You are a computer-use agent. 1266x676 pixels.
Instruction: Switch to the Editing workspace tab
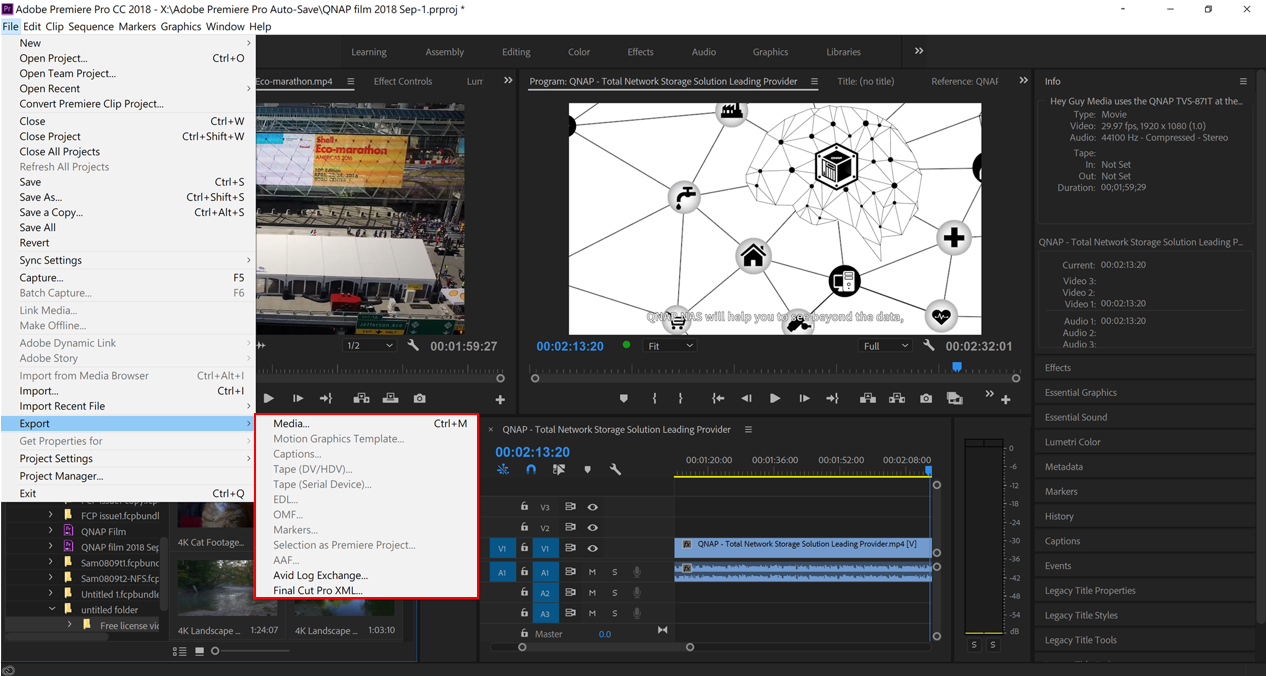pos(516,52)
